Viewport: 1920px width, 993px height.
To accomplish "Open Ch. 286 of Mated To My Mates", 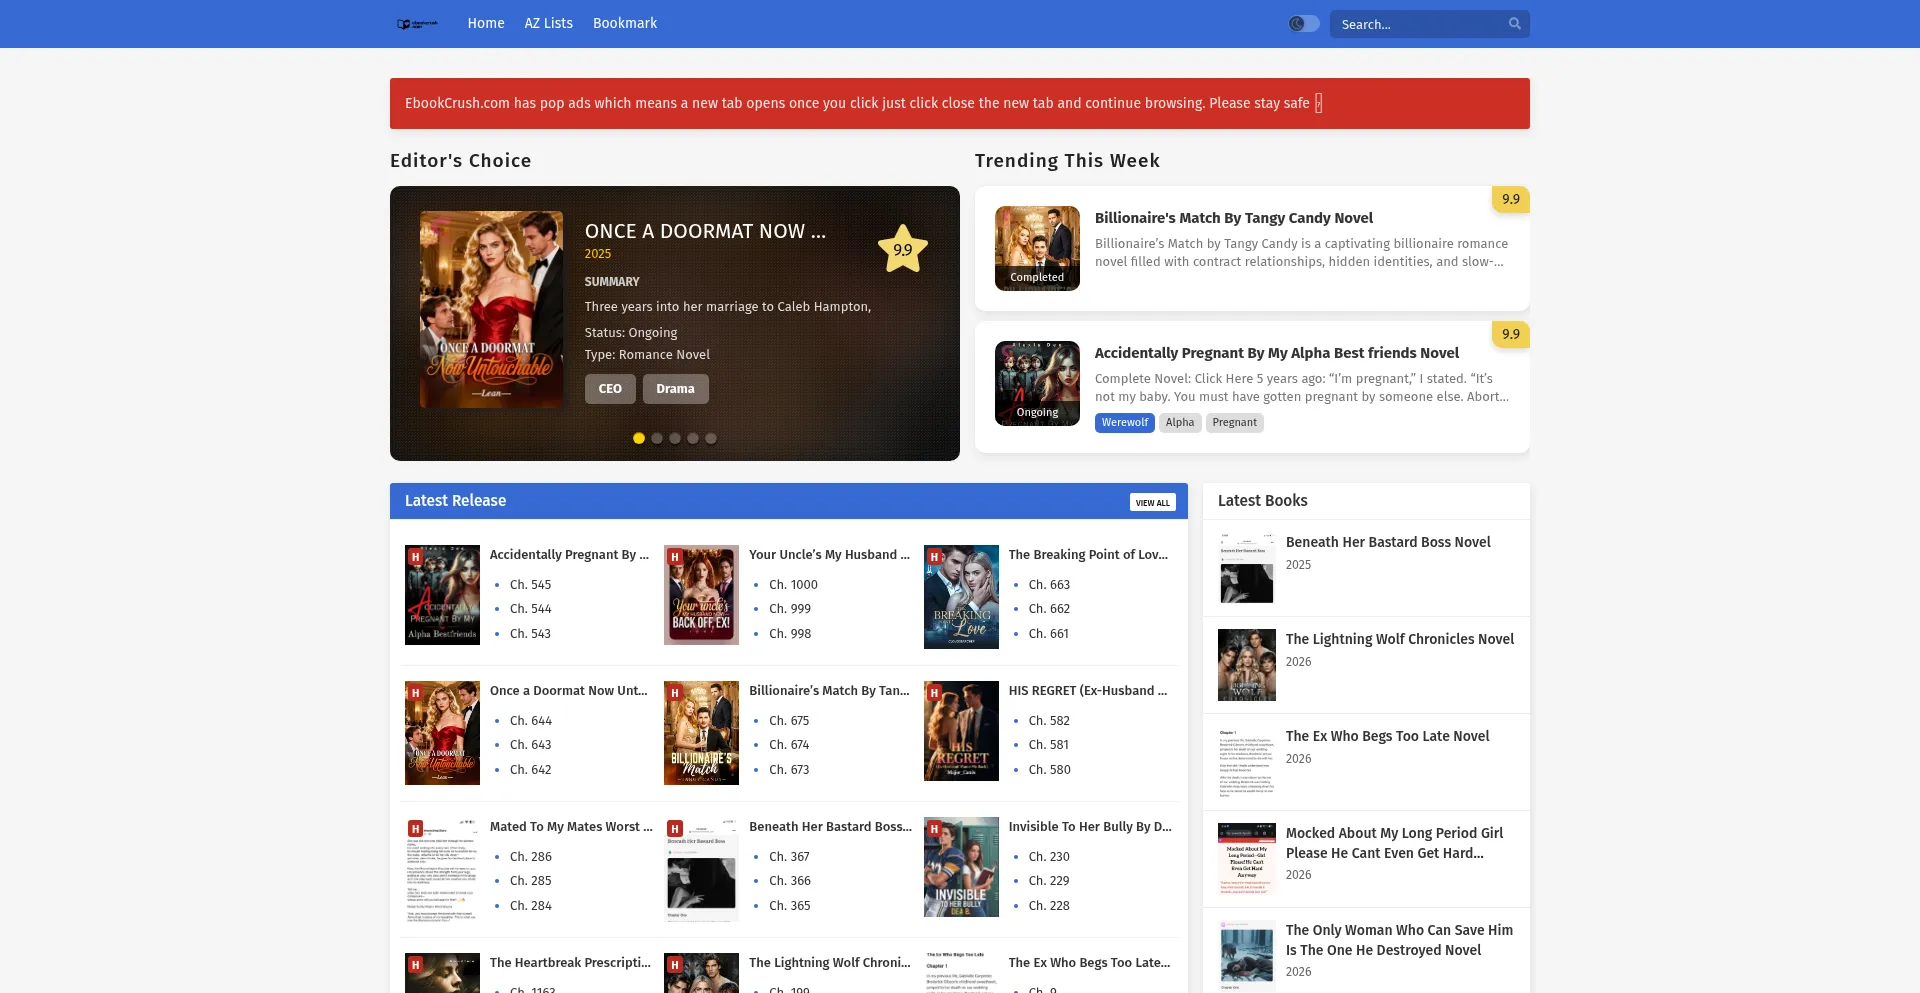I will coord(531,857).
